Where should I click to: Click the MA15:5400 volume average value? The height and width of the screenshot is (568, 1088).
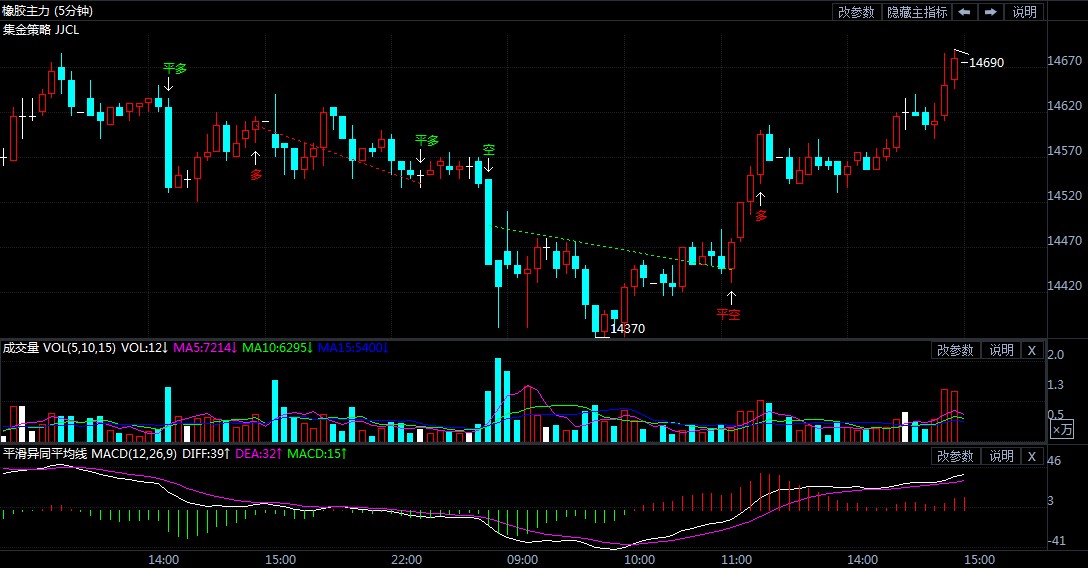point(352,347)
